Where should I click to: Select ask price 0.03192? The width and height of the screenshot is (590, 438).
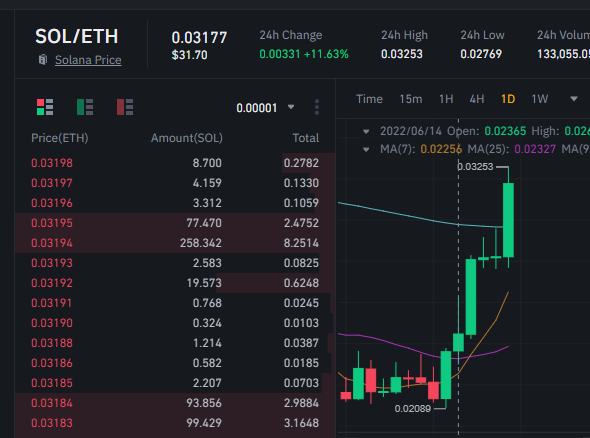pyautogui.click(x=52, y=283)
